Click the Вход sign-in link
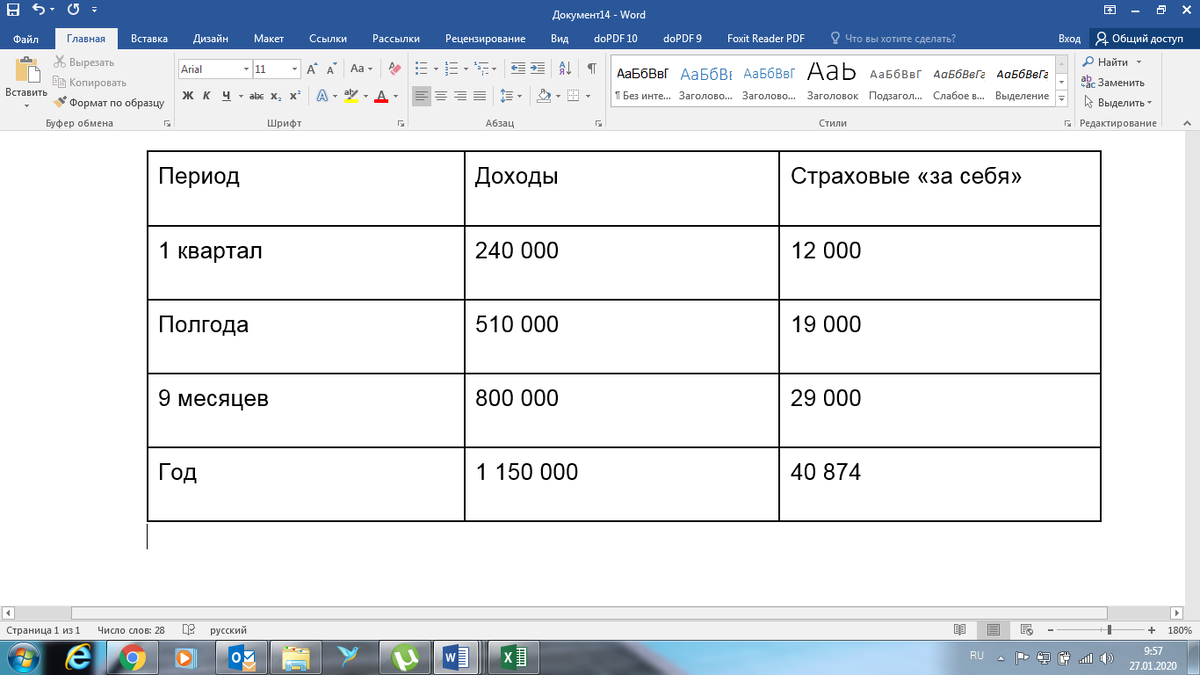The height and width of the screenshot is (675, 1200). (1069, 38)
